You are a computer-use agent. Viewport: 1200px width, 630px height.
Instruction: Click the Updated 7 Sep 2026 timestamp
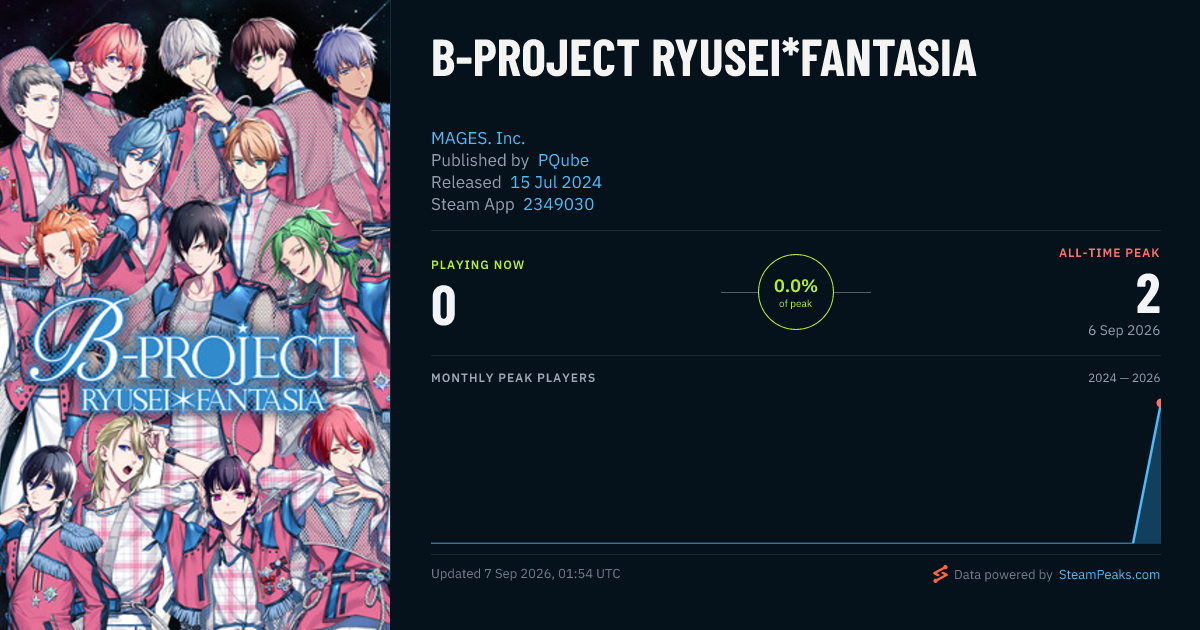pos(526,574)
